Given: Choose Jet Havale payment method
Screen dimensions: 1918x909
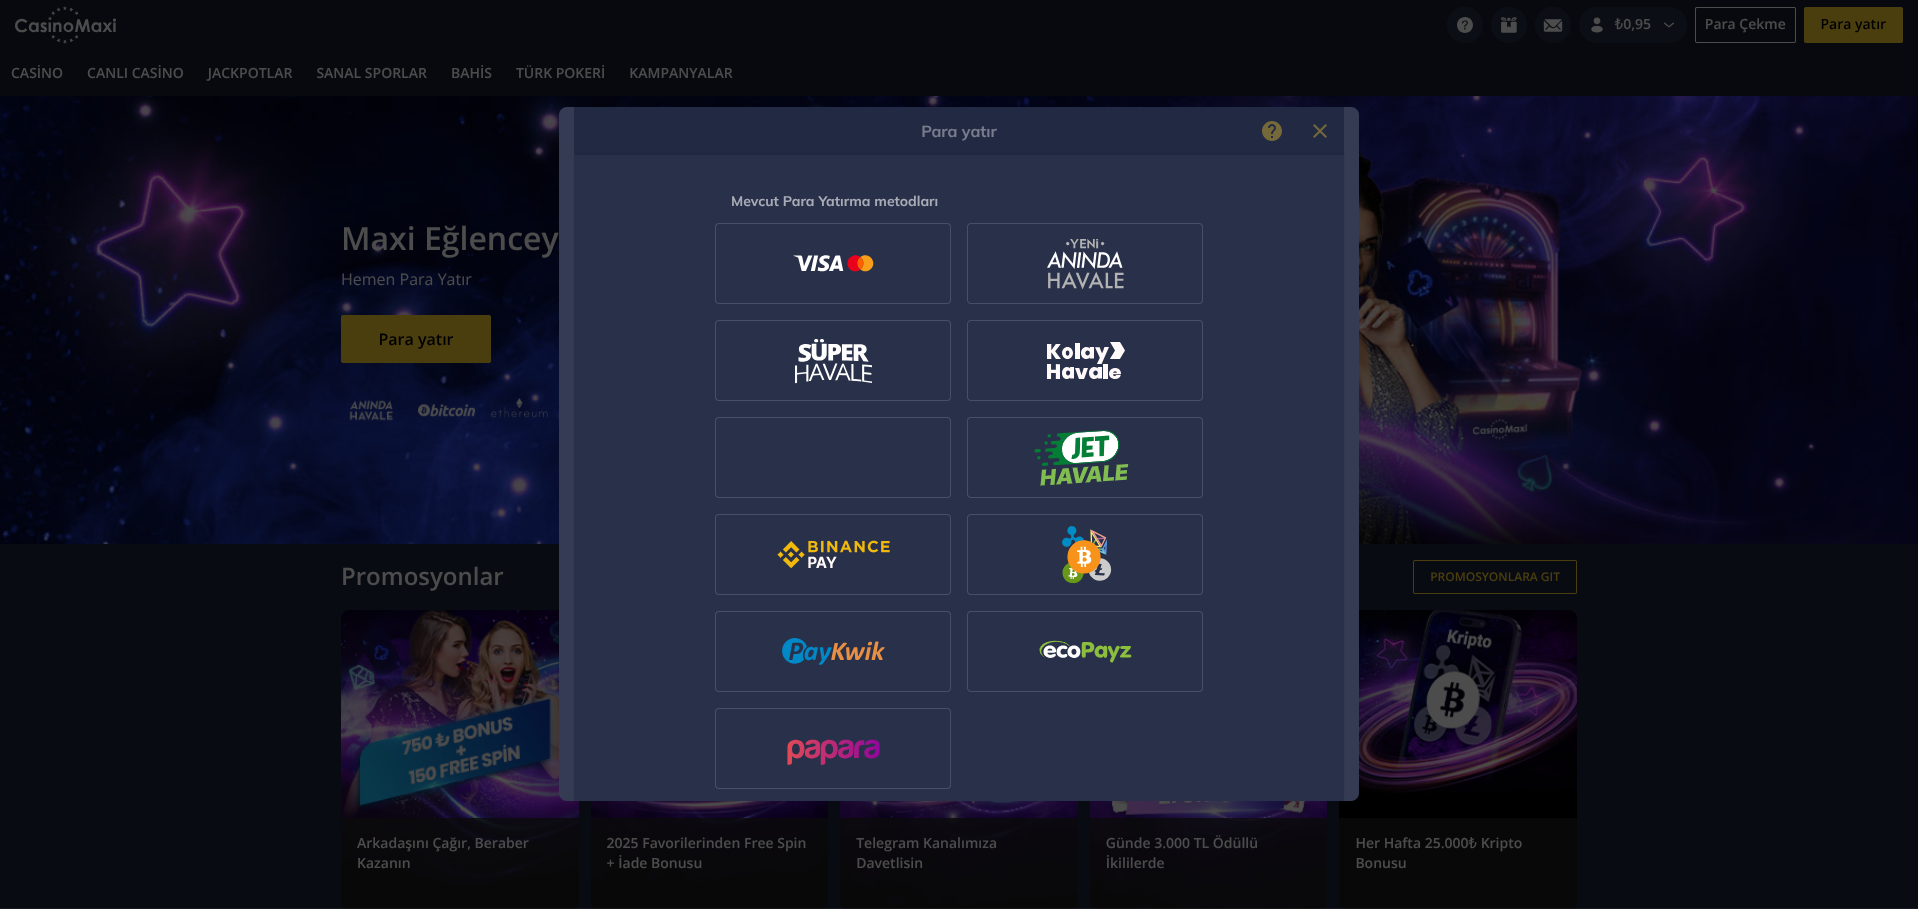Looking at the screenshot, I should click(x=1085, y=457).
